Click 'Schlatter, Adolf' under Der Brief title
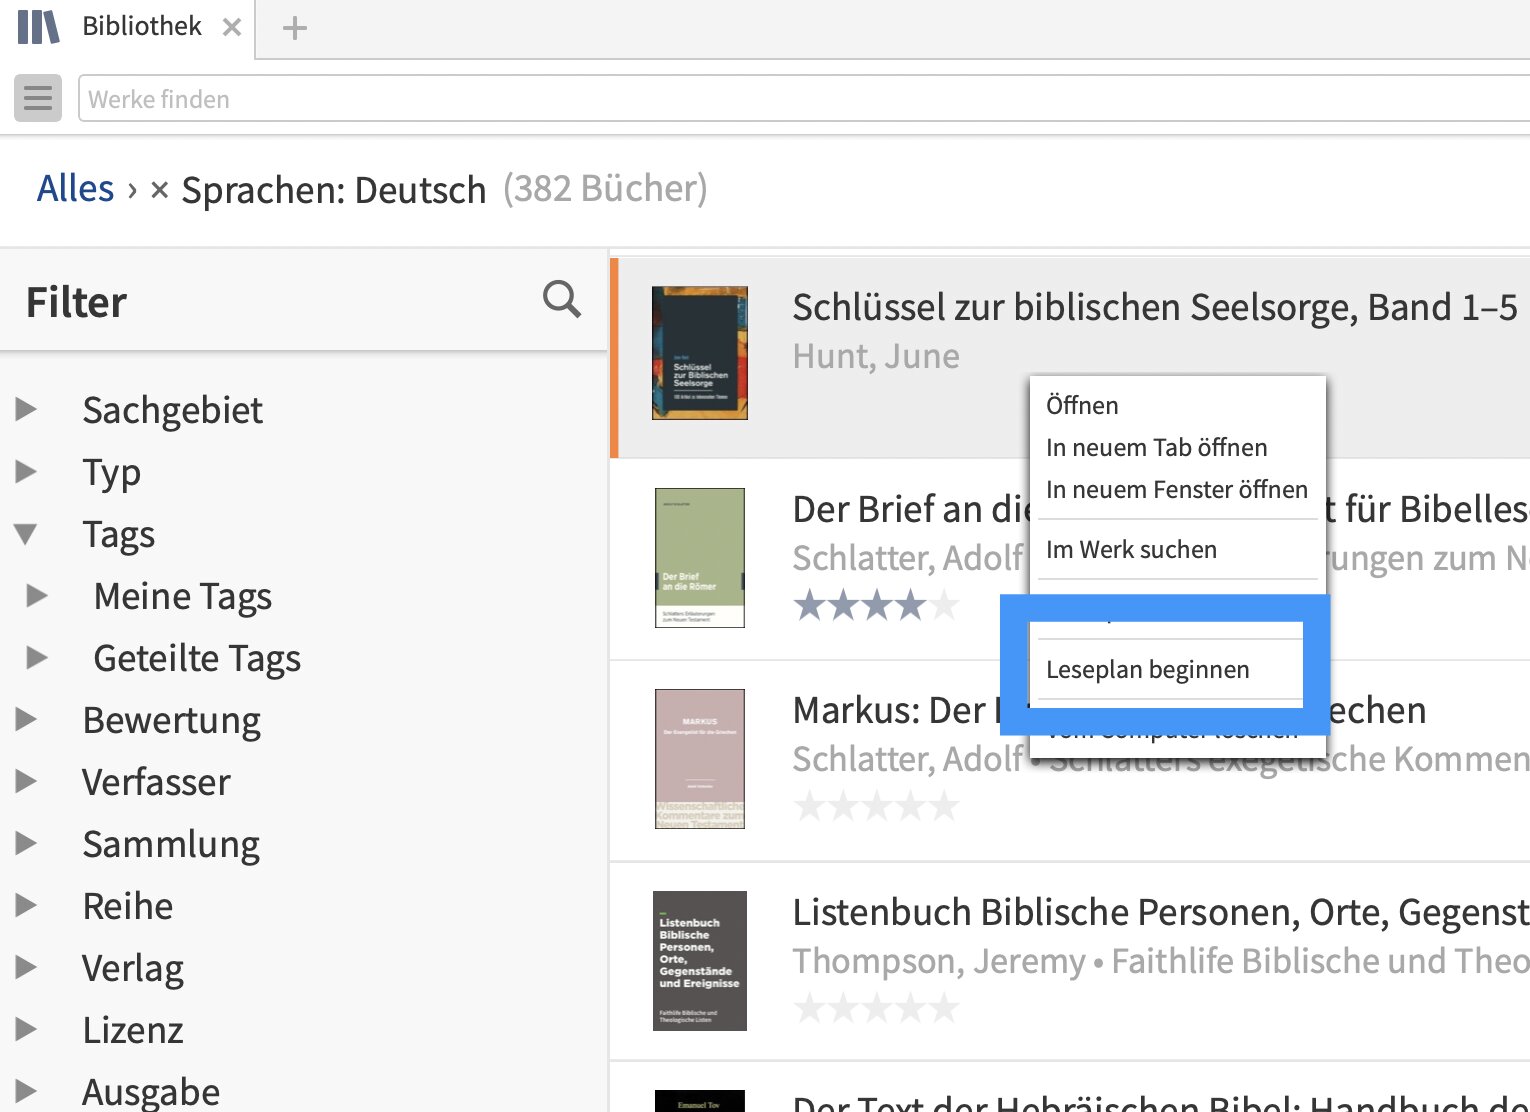 pyautogui.click(x=908, y=558)
